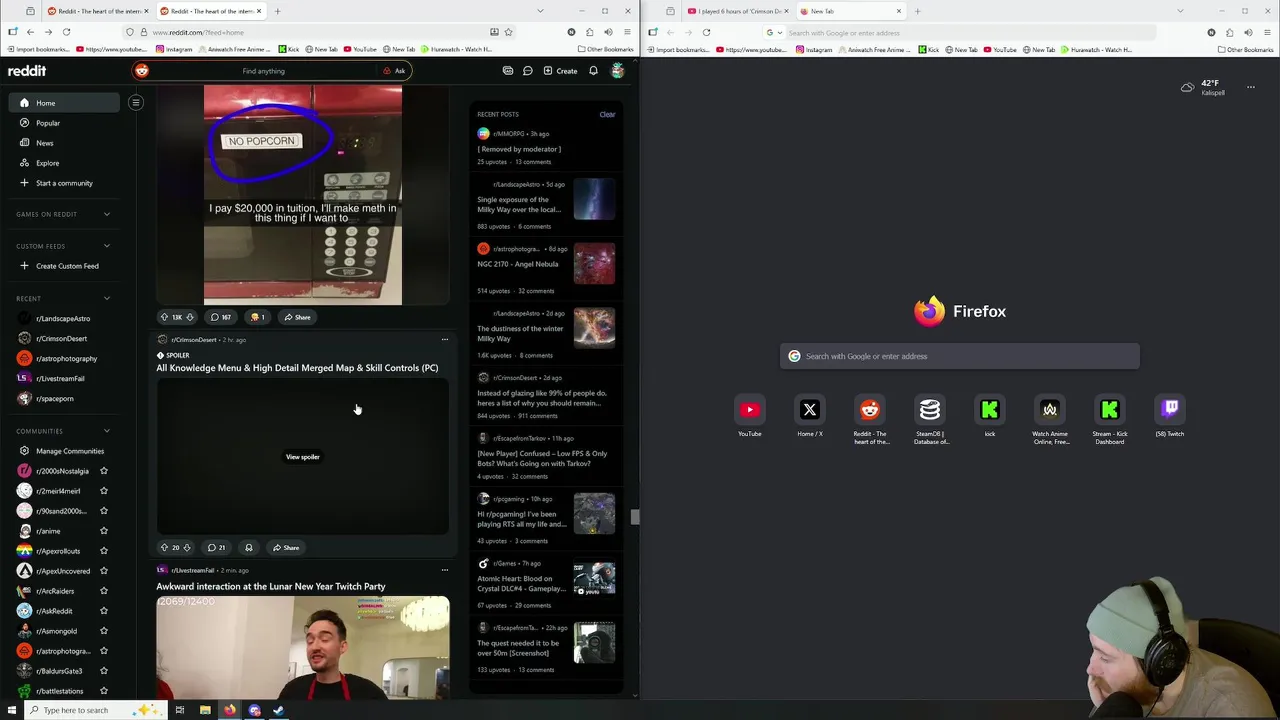The image size is (1280, 720).
Task: Open Manage Communities link
Action: click(64, 451)
